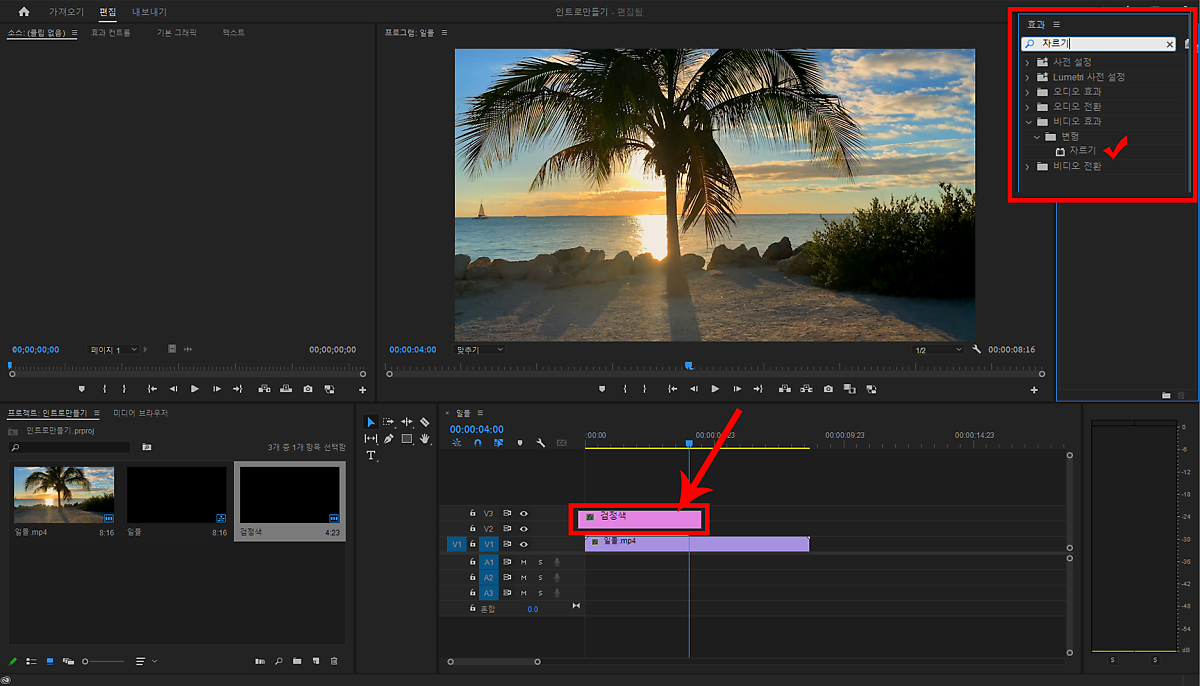Open the 미디어 브라우저 tab
The height and width of the screenshot is (686, 1200).
click(141, 413)
